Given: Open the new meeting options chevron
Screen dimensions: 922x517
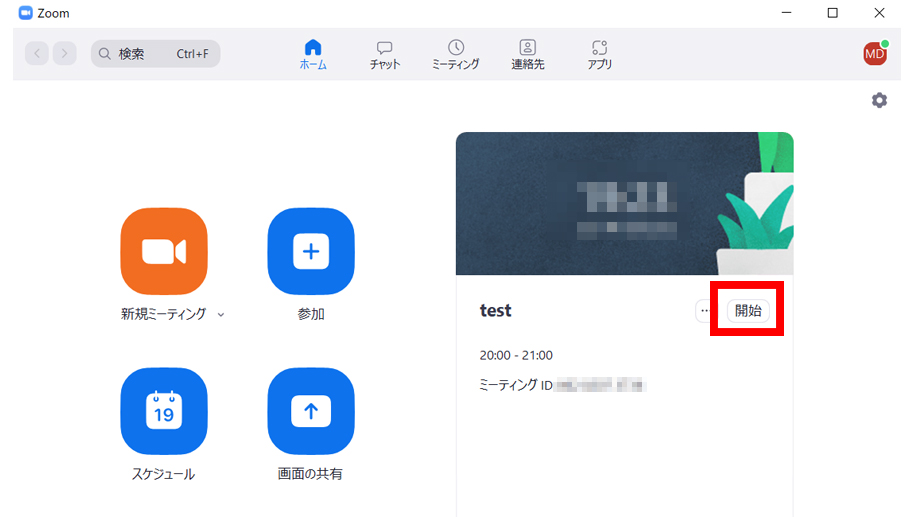Looking at the screenshot, I should point(221,315).
